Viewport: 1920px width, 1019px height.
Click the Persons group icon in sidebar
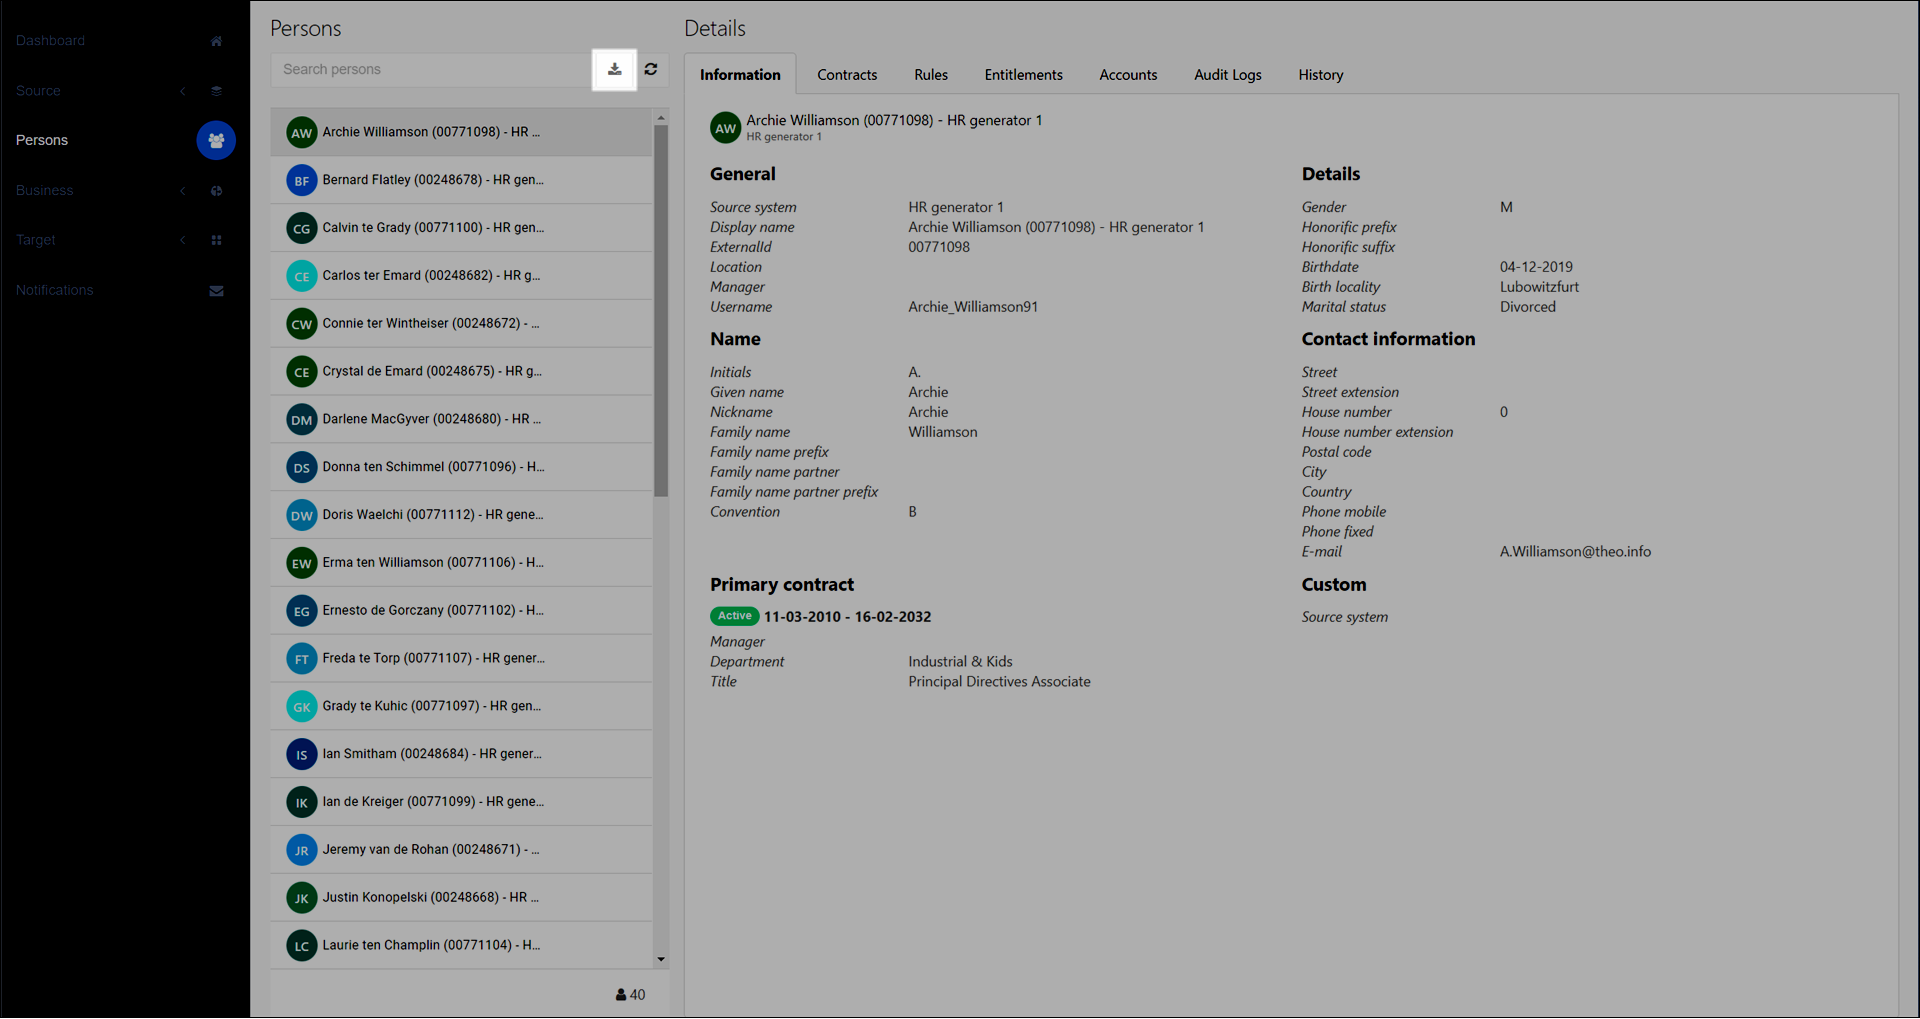(216, 141)
